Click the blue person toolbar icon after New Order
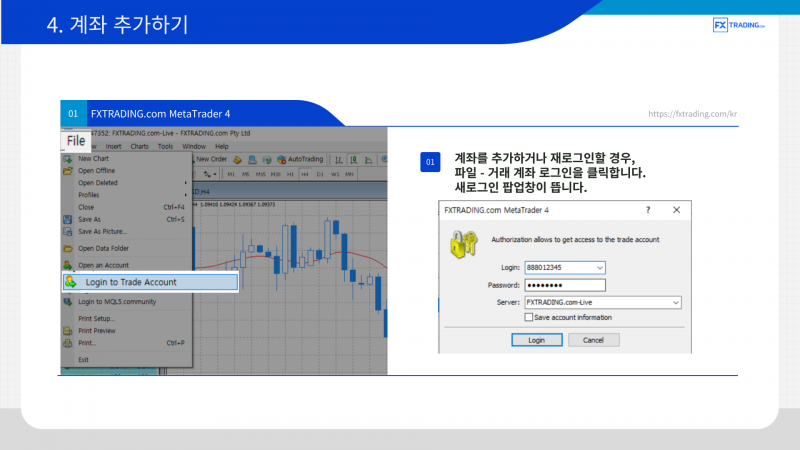The height and width of the screenshot is (450, 800). pyautogui.click(x=252, y=160)
